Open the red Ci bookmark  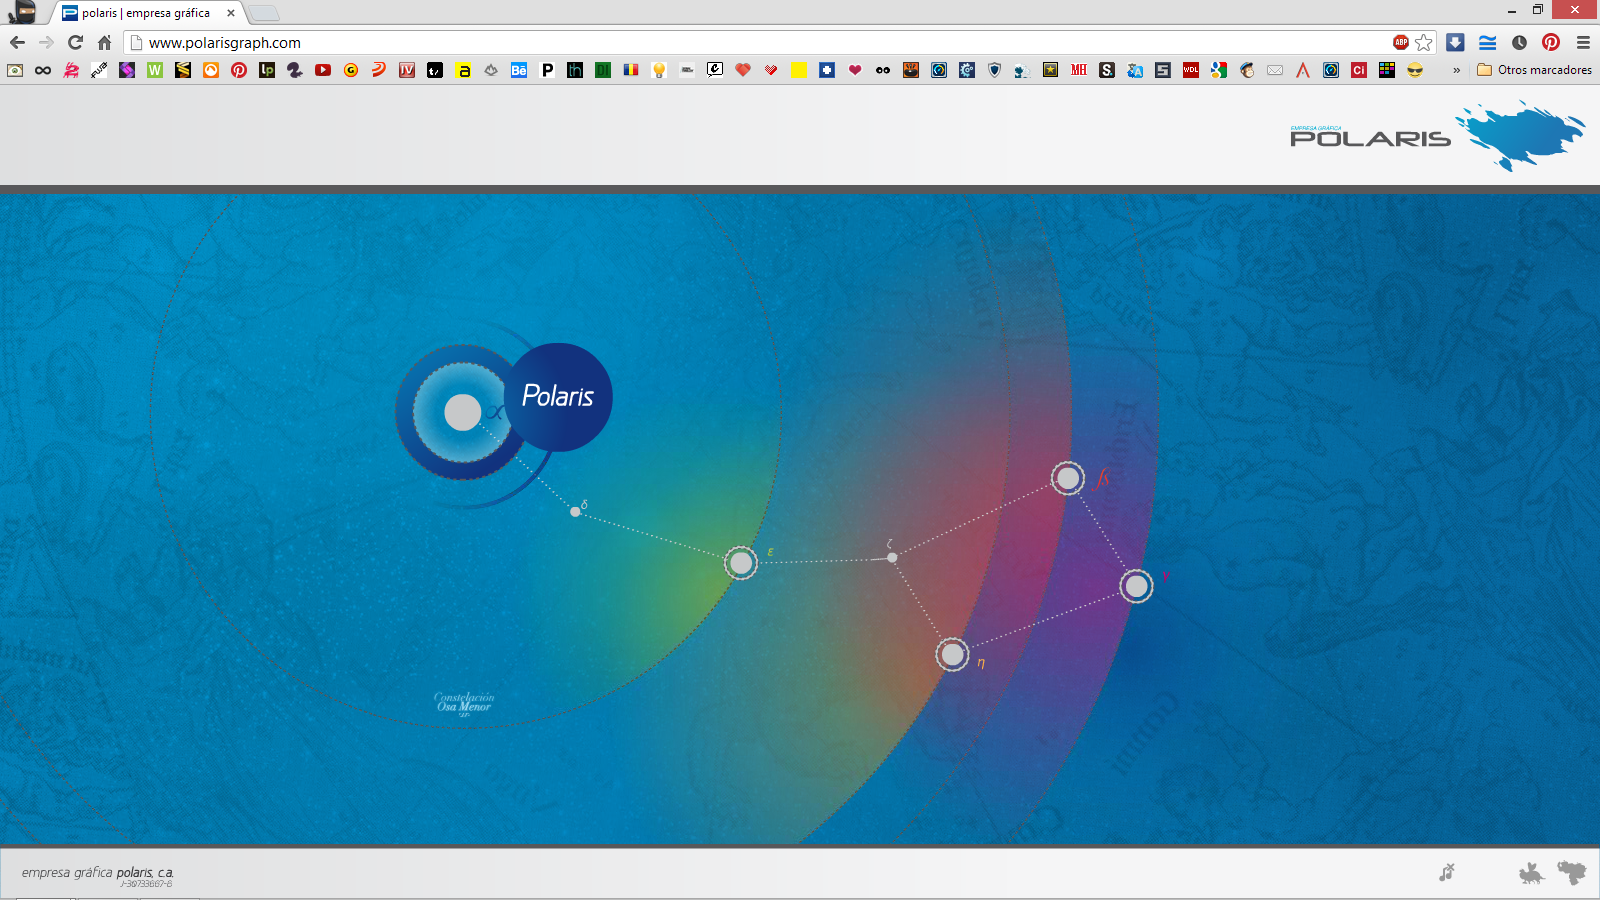coord(1359,70)
